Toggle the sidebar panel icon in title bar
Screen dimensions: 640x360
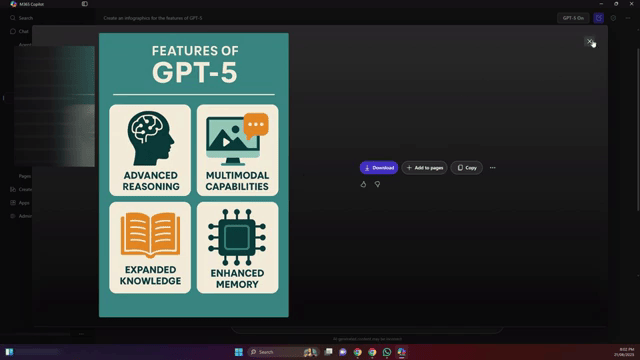84,4
